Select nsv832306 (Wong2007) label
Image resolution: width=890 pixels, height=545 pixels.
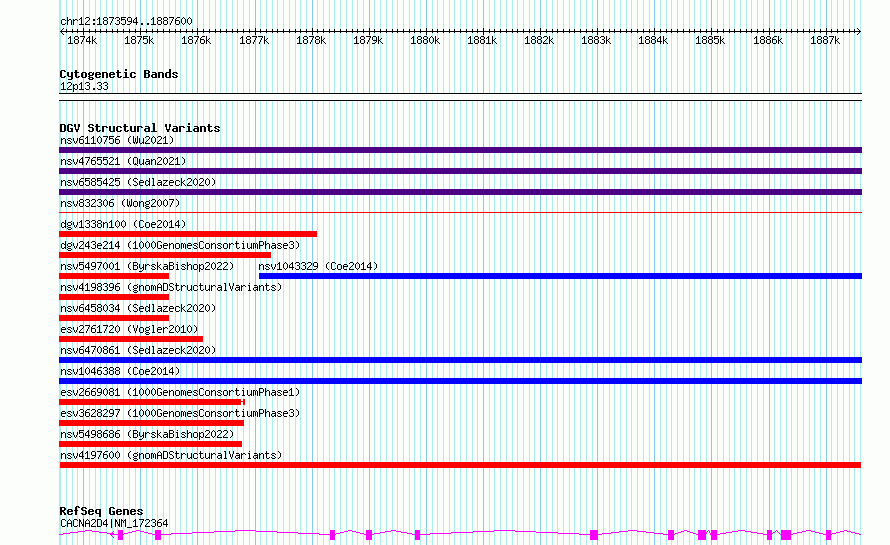click(x=120, y=203)
